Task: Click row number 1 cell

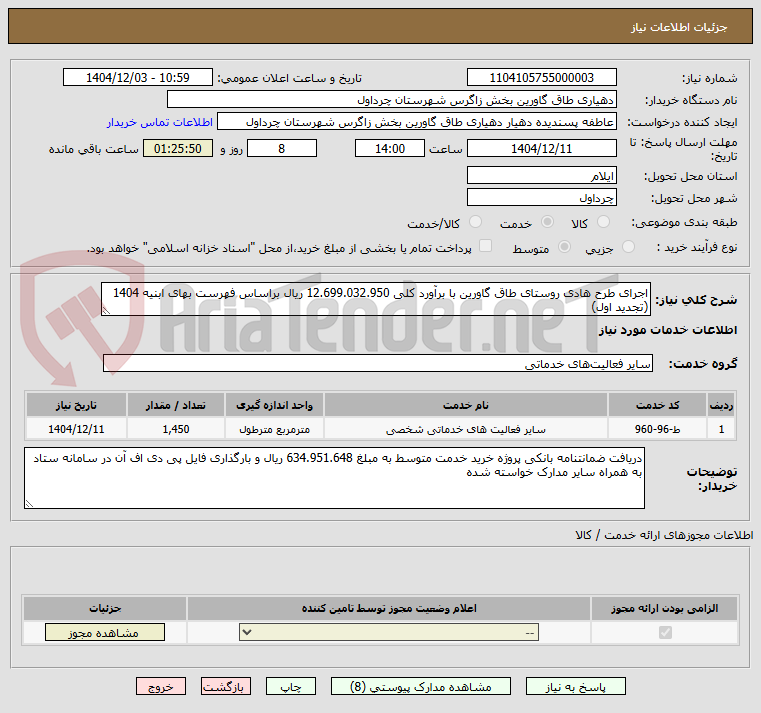Action: tap(721, 429)
